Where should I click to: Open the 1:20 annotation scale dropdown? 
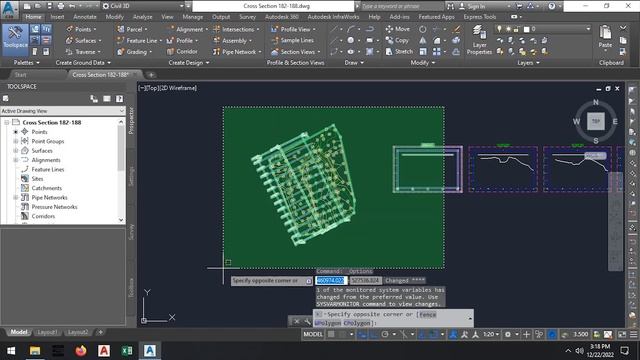coord(491,334)
